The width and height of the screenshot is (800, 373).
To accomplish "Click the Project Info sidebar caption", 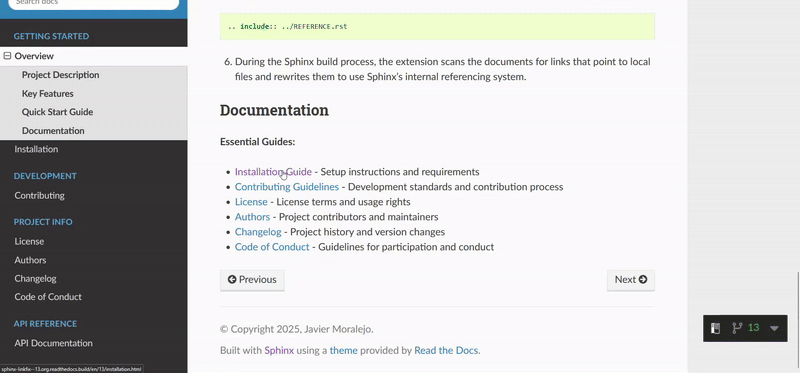I will [43, 222].
